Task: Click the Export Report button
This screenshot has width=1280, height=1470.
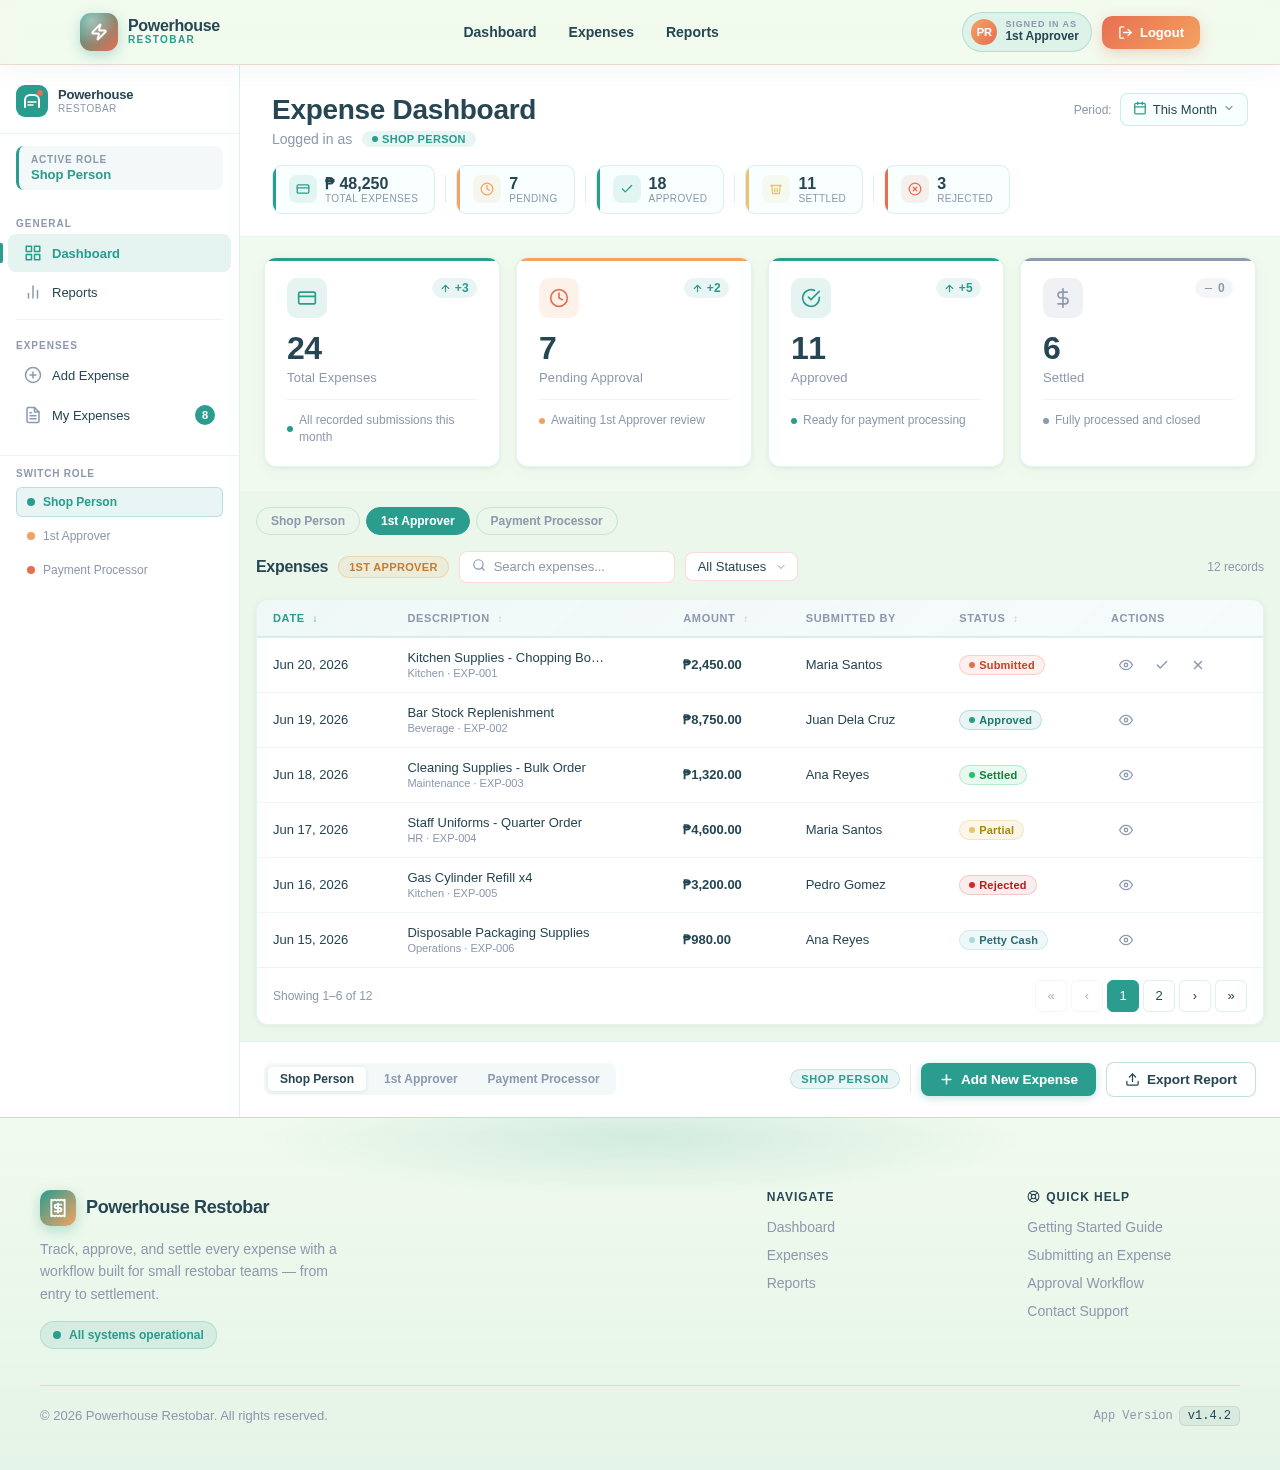Action: (1181, 1079)
